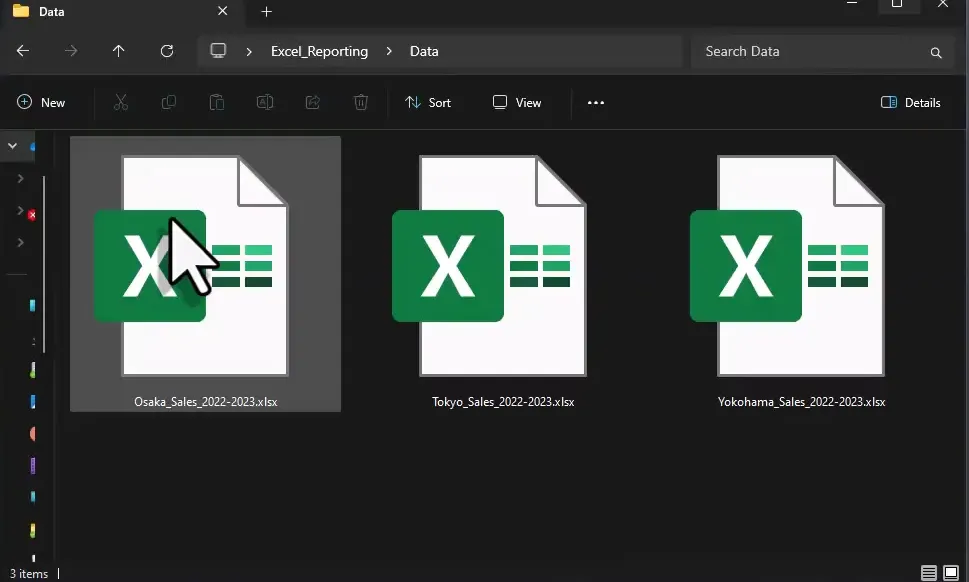Go back to the previous folder
Image resolution: width=969 pixels, height=582 pixels.
coord(22,51)
